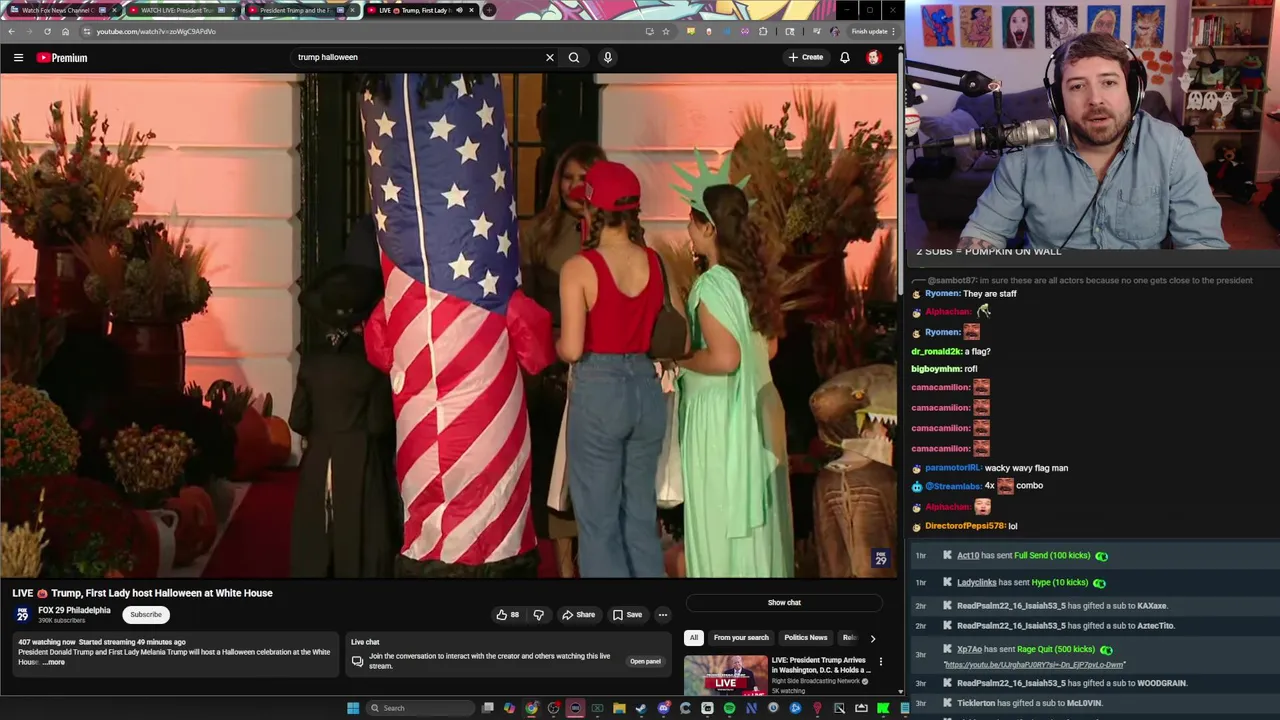
Task: Click the FOX 29 Philadelphia channel name
Action: pos(74,610)
